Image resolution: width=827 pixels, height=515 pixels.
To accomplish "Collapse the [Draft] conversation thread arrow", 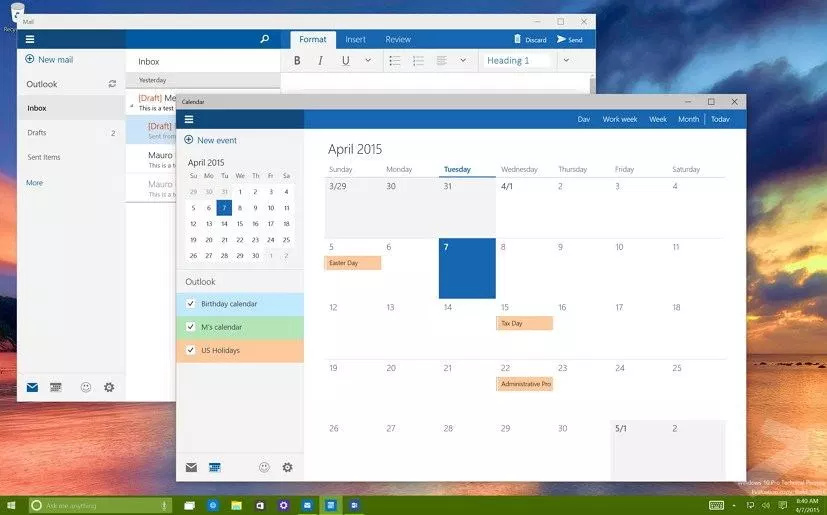I will [132, 106].
